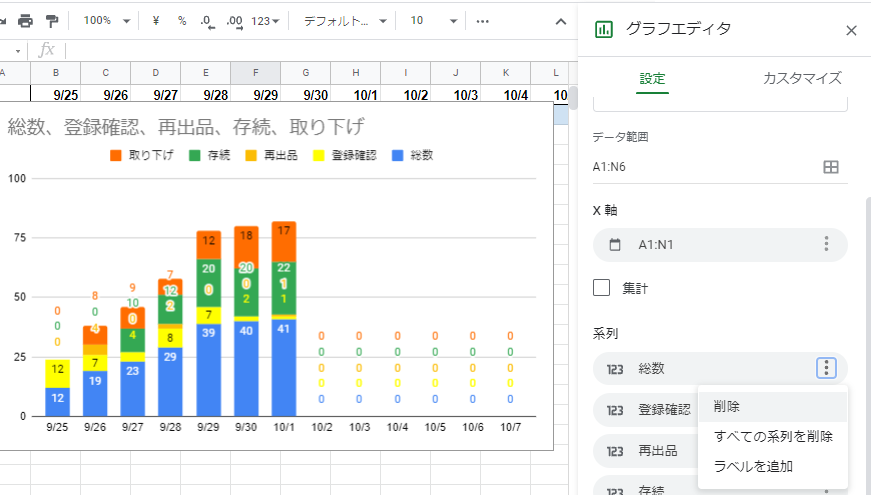Open the font size 10 dropdown
The image size is (871, 495).
433,21
